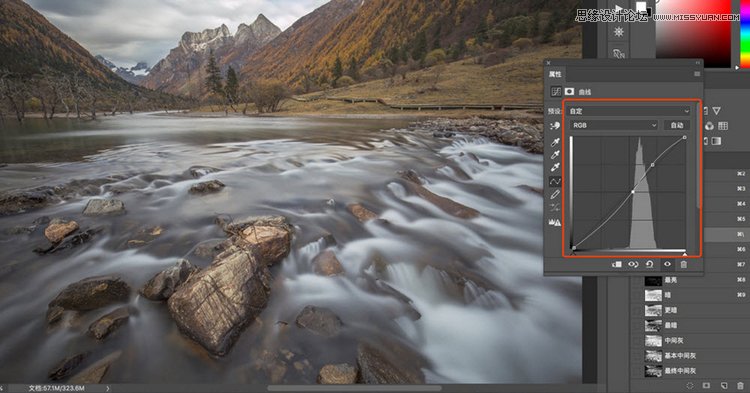The height and width of the screenshot is (393, 750).
Task: Delete current channel trash icon
Action: pos(740,385)
